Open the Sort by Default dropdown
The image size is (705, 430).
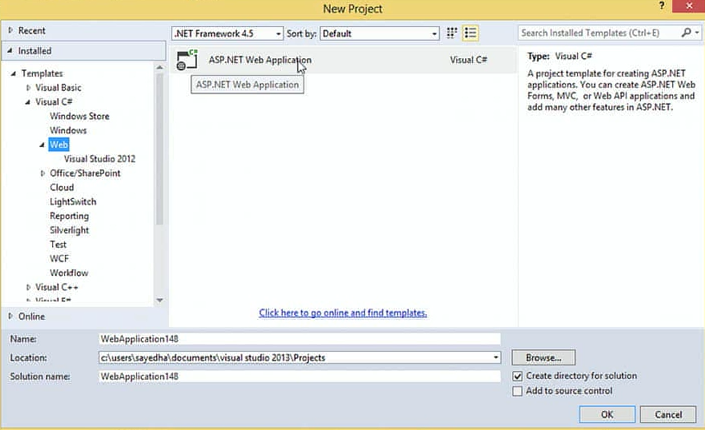pyautogui.click(x=379, y=33)
